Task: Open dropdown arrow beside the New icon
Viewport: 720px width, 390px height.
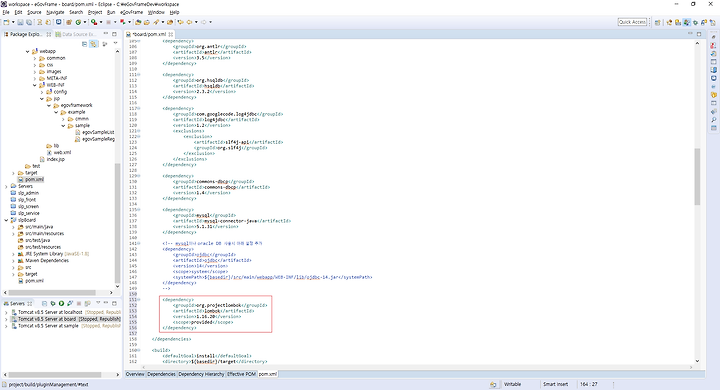Action: click(x=13, y=22)
